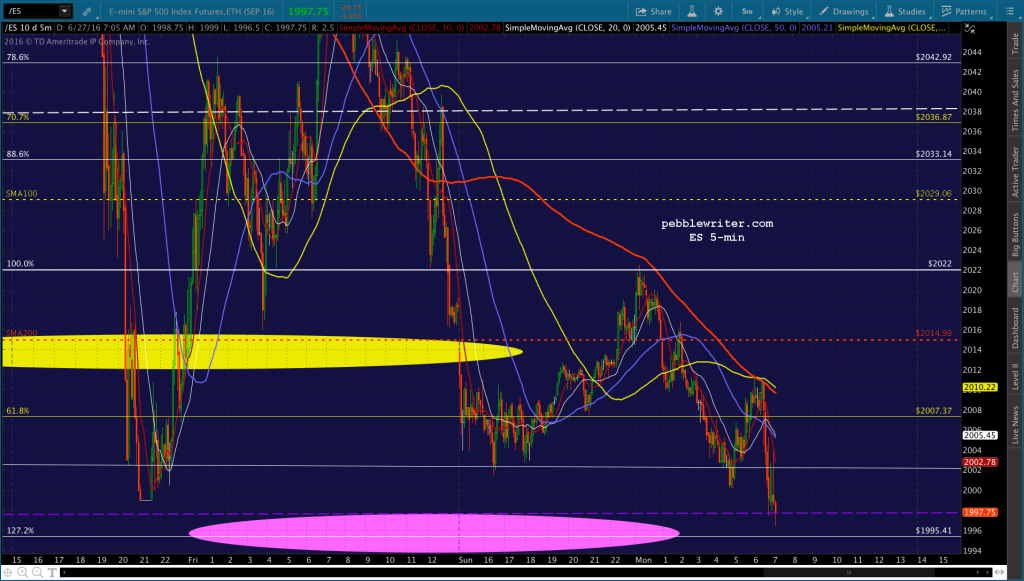Click the $2033.14 level label
This screenshot has height=581, width=1024.
coord(933,154)
